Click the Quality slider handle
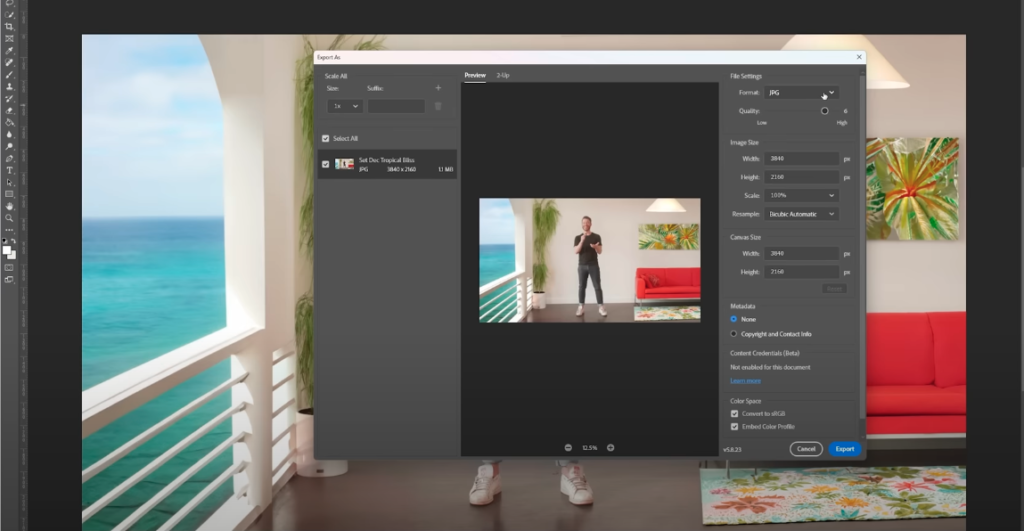 pyautogui.click(x=825, y=111)
